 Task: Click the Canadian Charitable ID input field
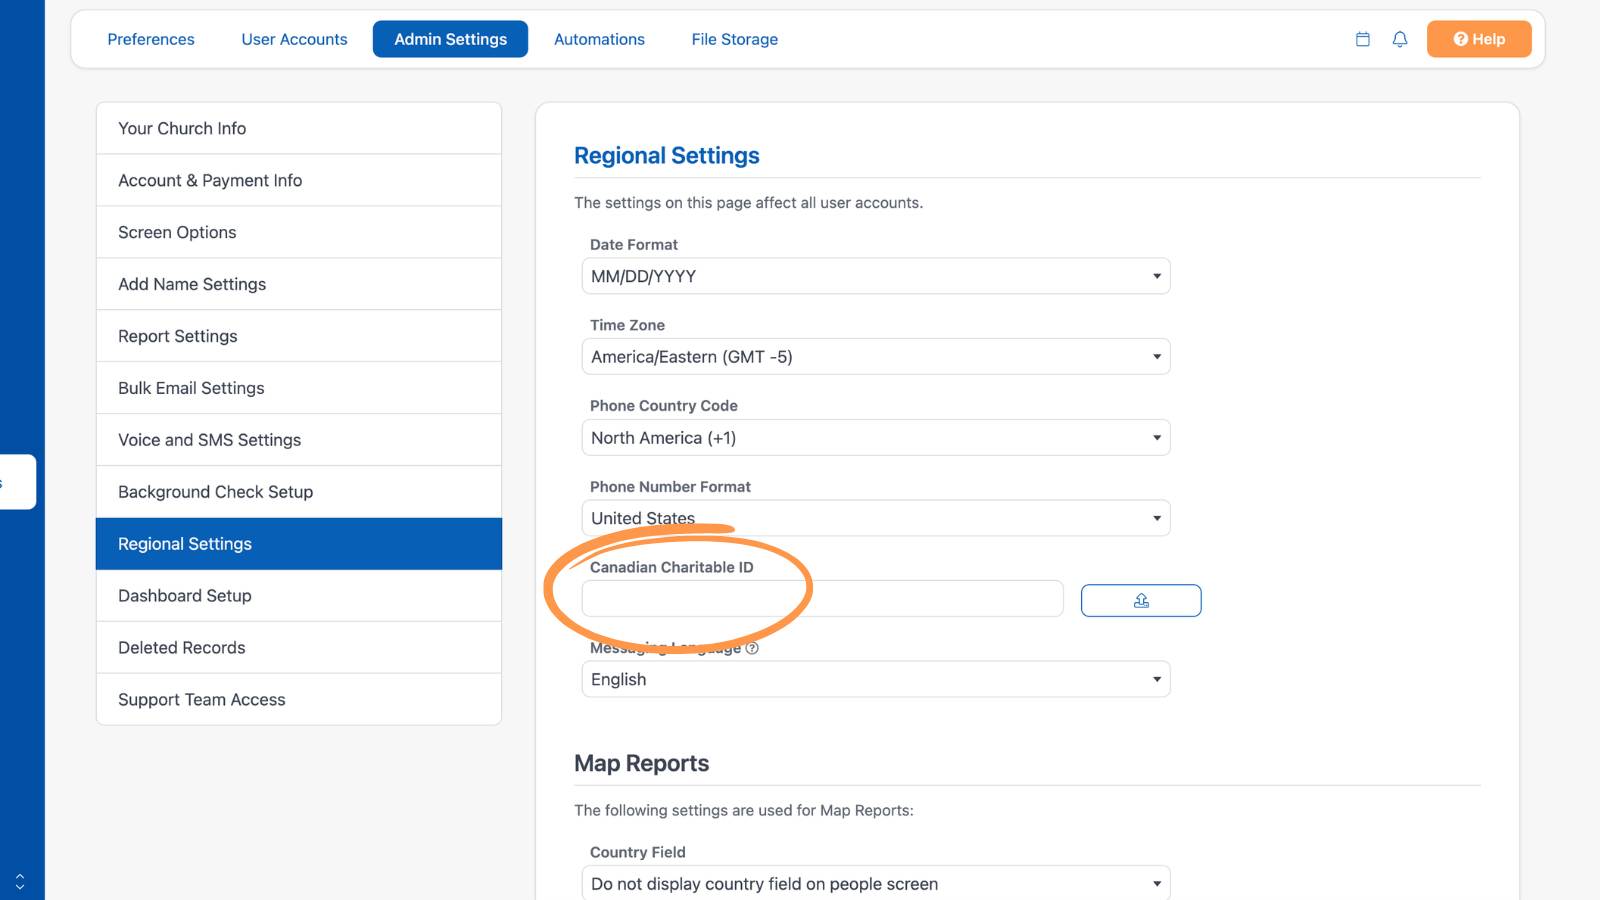click(823, 599)
